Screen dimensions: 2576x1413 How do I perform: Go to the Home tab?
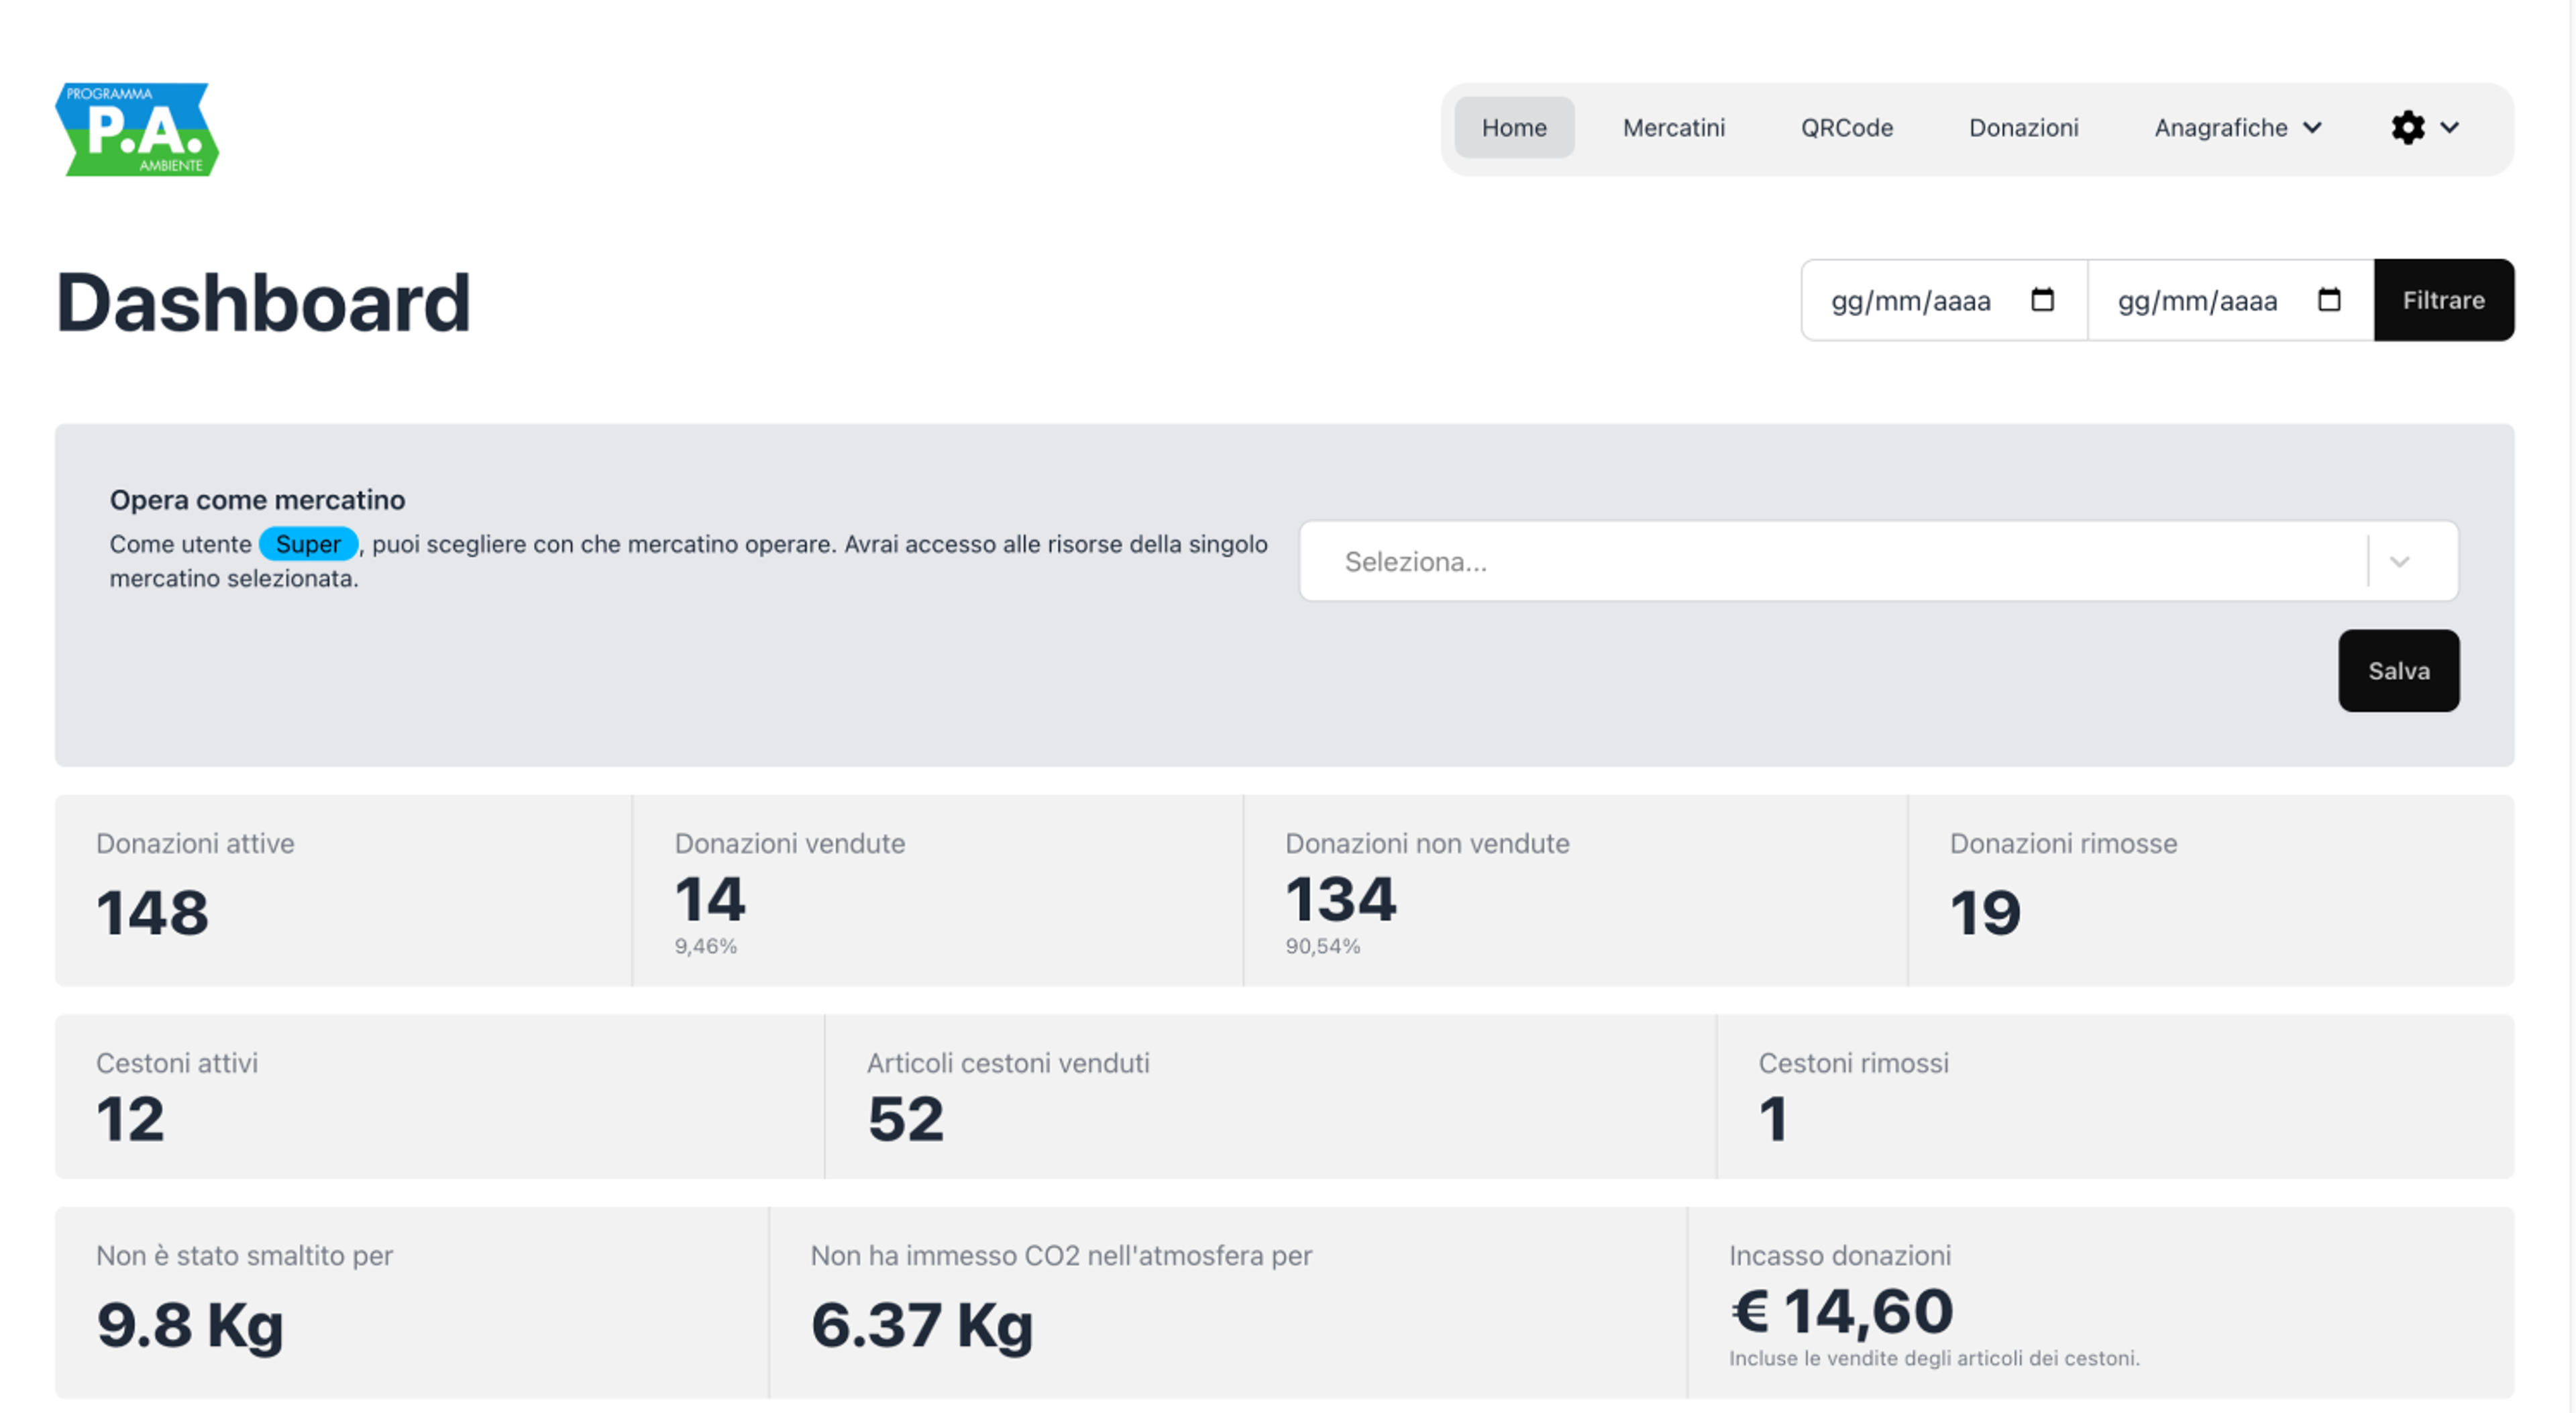click(x=1513, y=128)
